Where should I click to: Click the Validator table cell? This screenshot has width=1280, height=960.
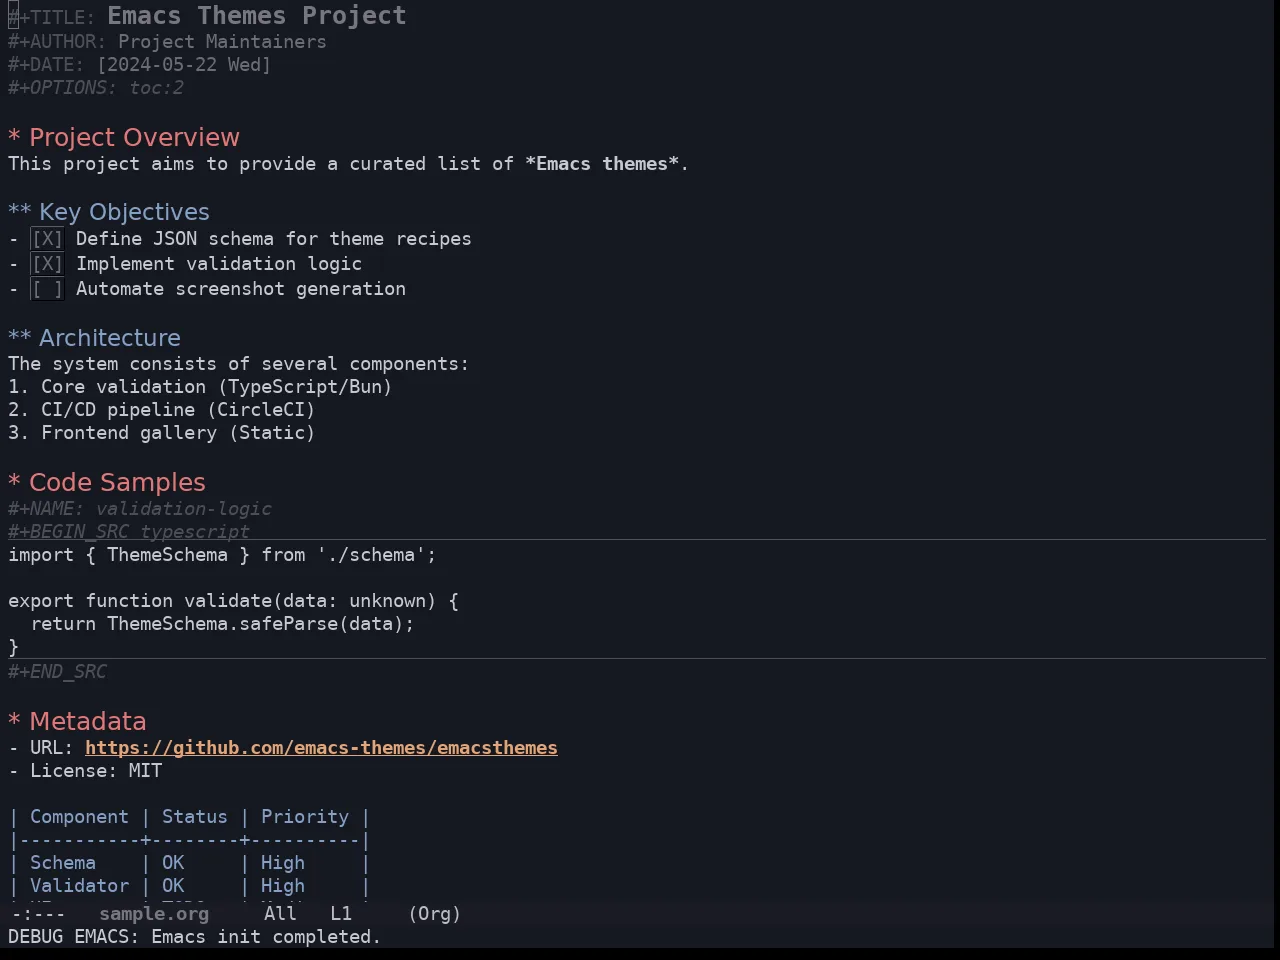(x=79, y=886)
